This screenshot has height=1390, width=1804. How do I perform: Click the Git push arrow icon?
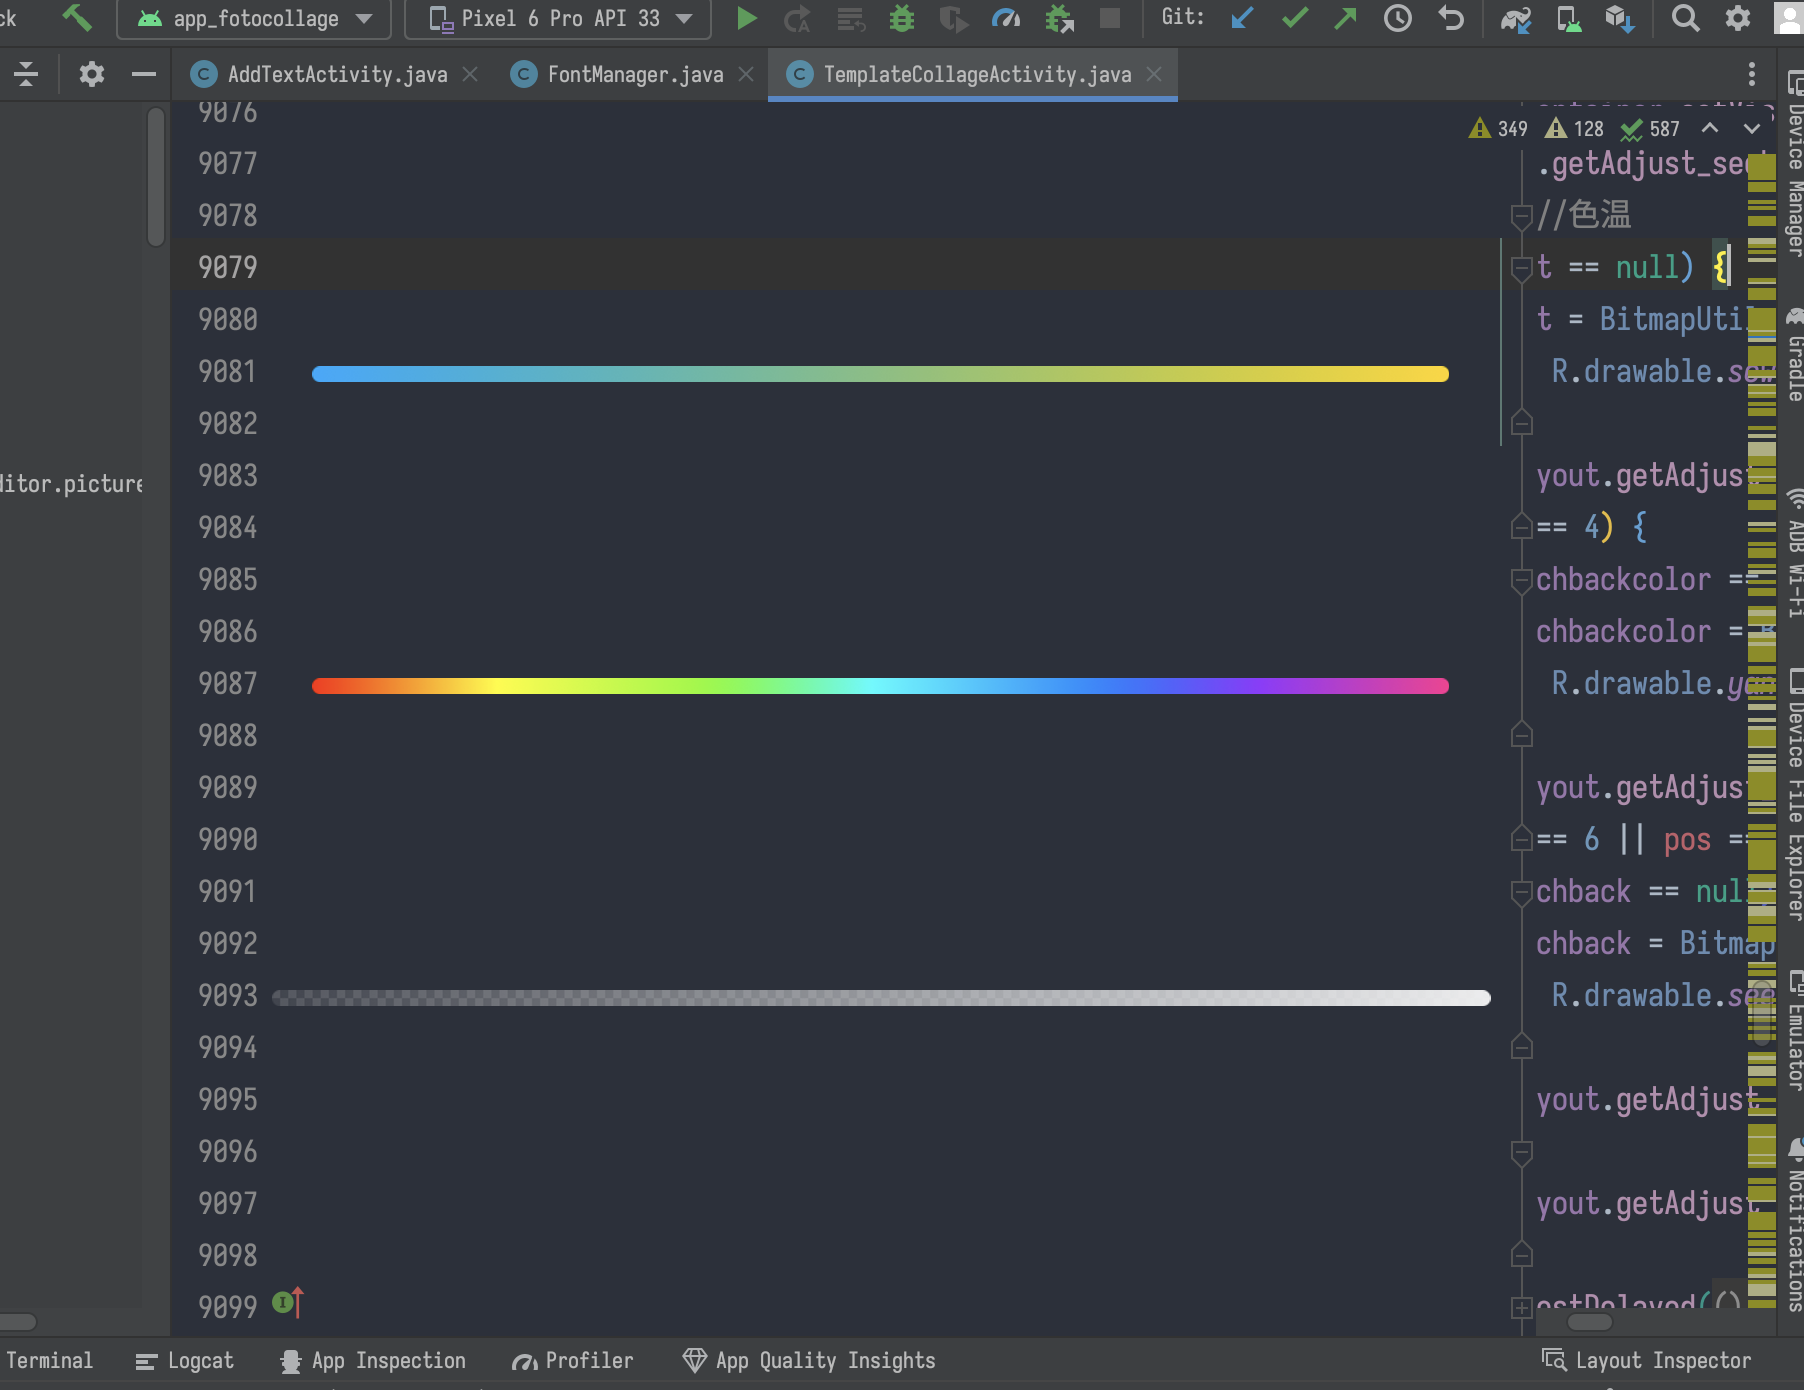[x=1345, y=18]
